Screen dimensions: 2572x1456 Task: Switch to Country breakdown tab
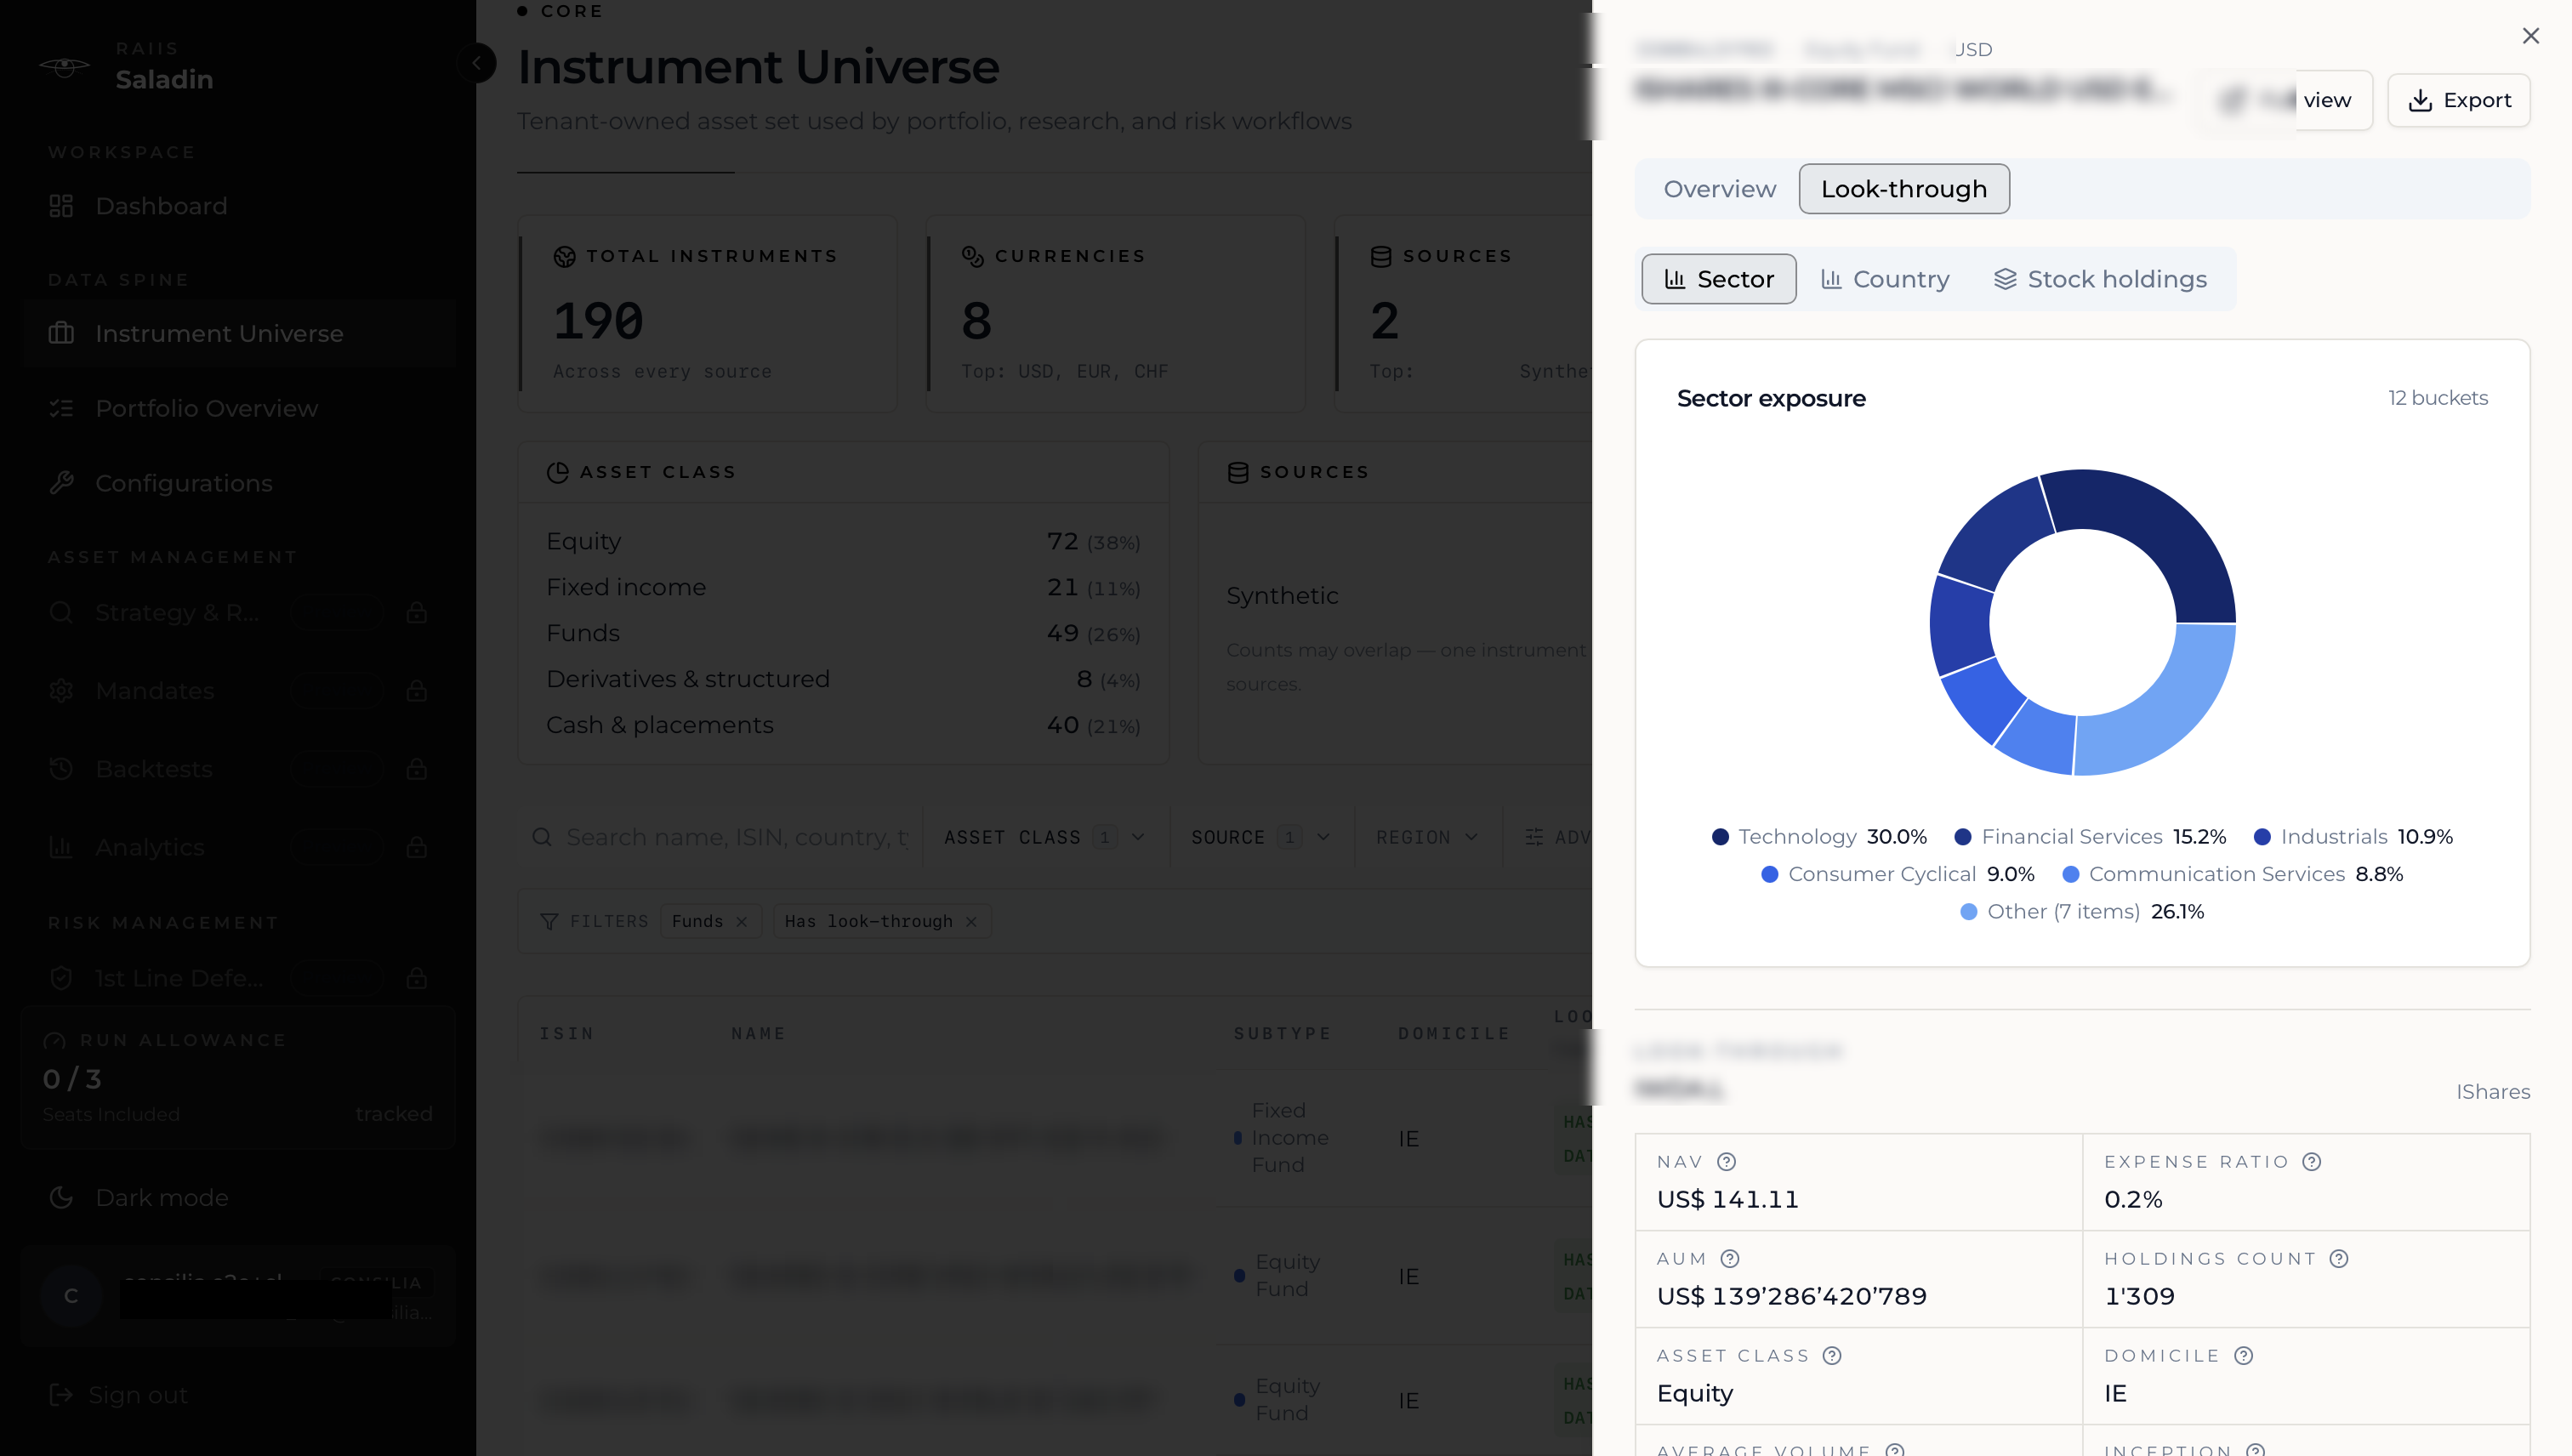tap(1885, 279)
